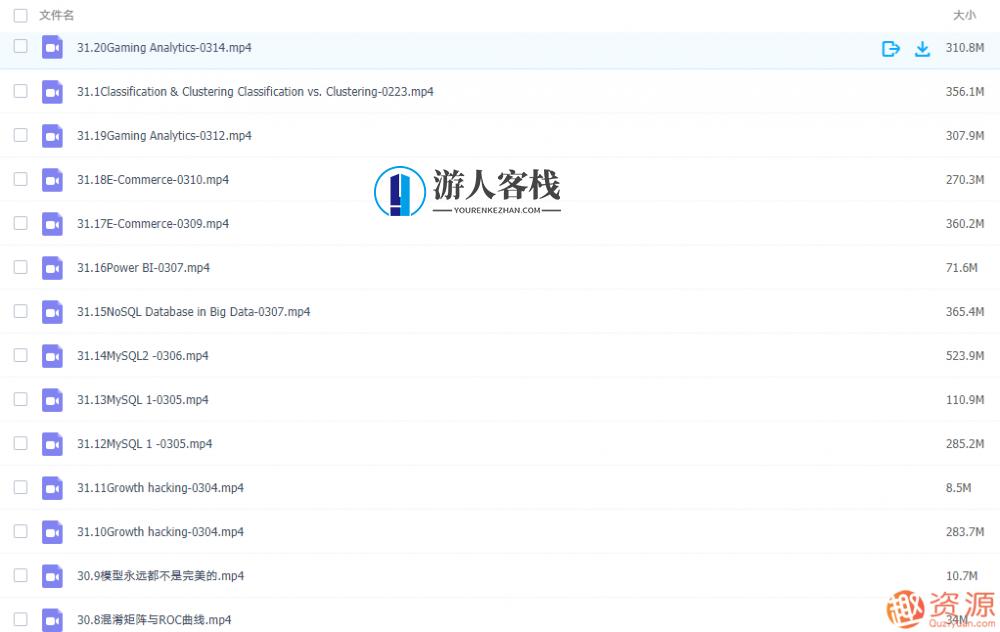The image size is (1000, 632).
Task: Check the box for 31.13MySQL 1-0305.mp4
Action: tap(19, 400)
